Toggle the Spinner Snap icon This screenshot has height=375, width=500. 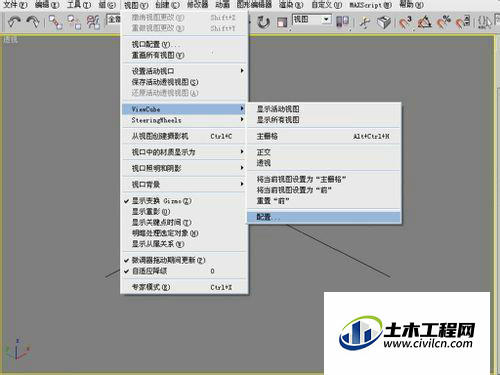[463, 22]
